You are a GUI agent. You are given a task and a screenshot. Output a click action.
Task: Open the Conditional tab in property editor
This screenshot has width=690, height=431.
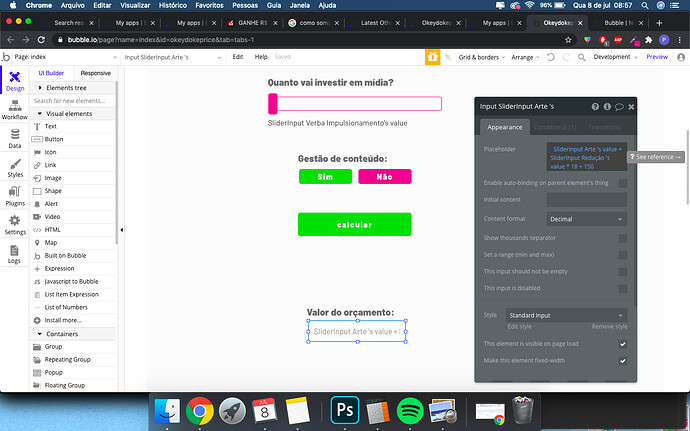pos(554,127)
